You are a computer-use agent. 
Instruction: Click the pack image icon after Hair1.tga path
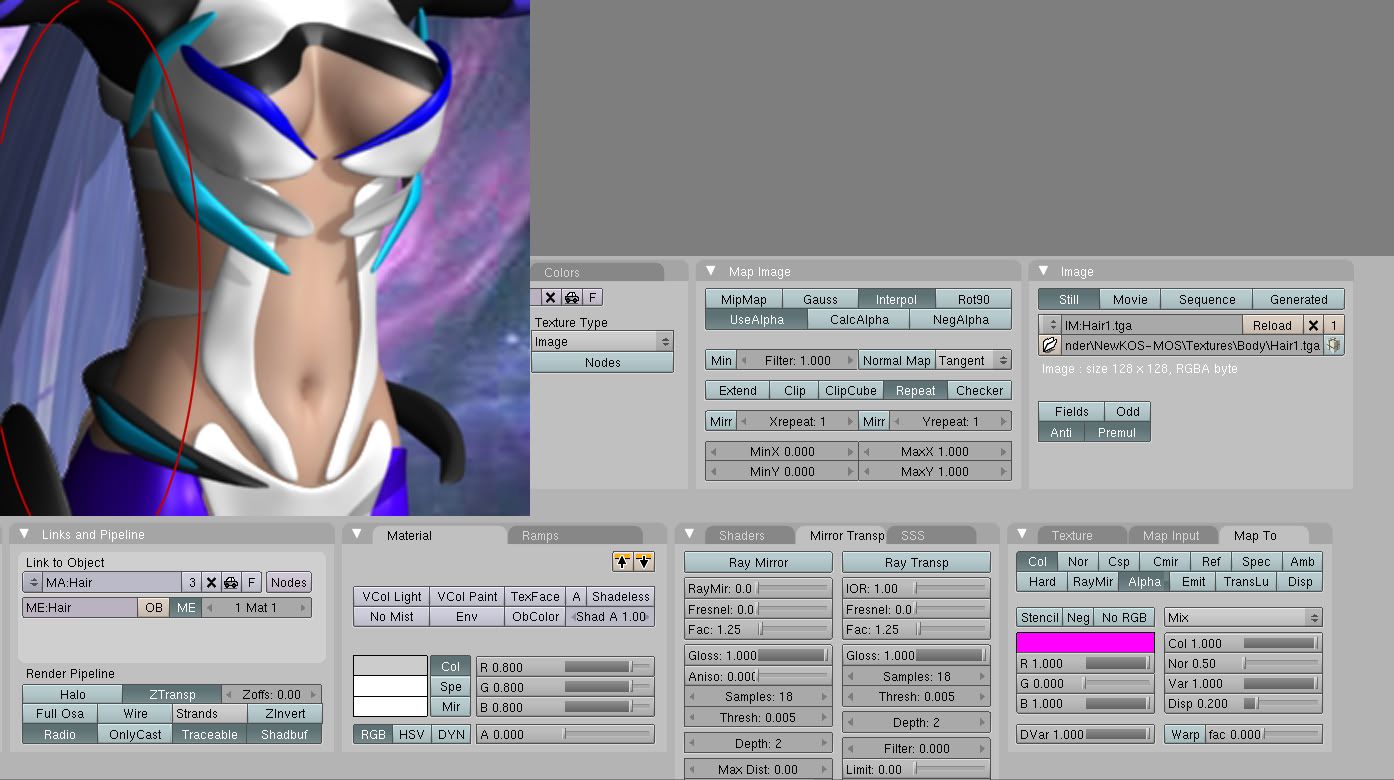(x=1334, y=344)
